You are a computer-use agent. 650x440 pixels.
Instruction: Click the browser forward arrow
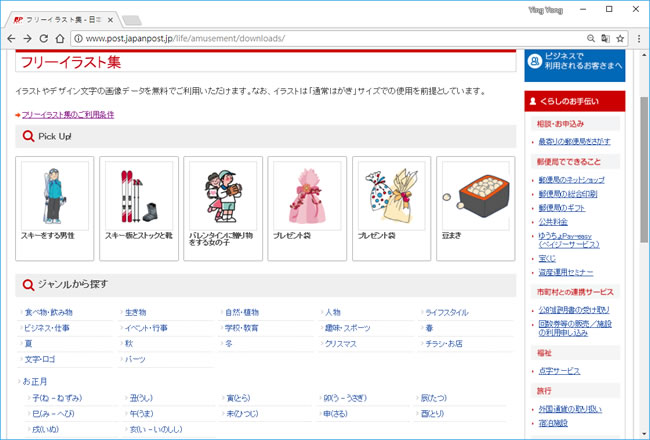[x=28, y=38]
